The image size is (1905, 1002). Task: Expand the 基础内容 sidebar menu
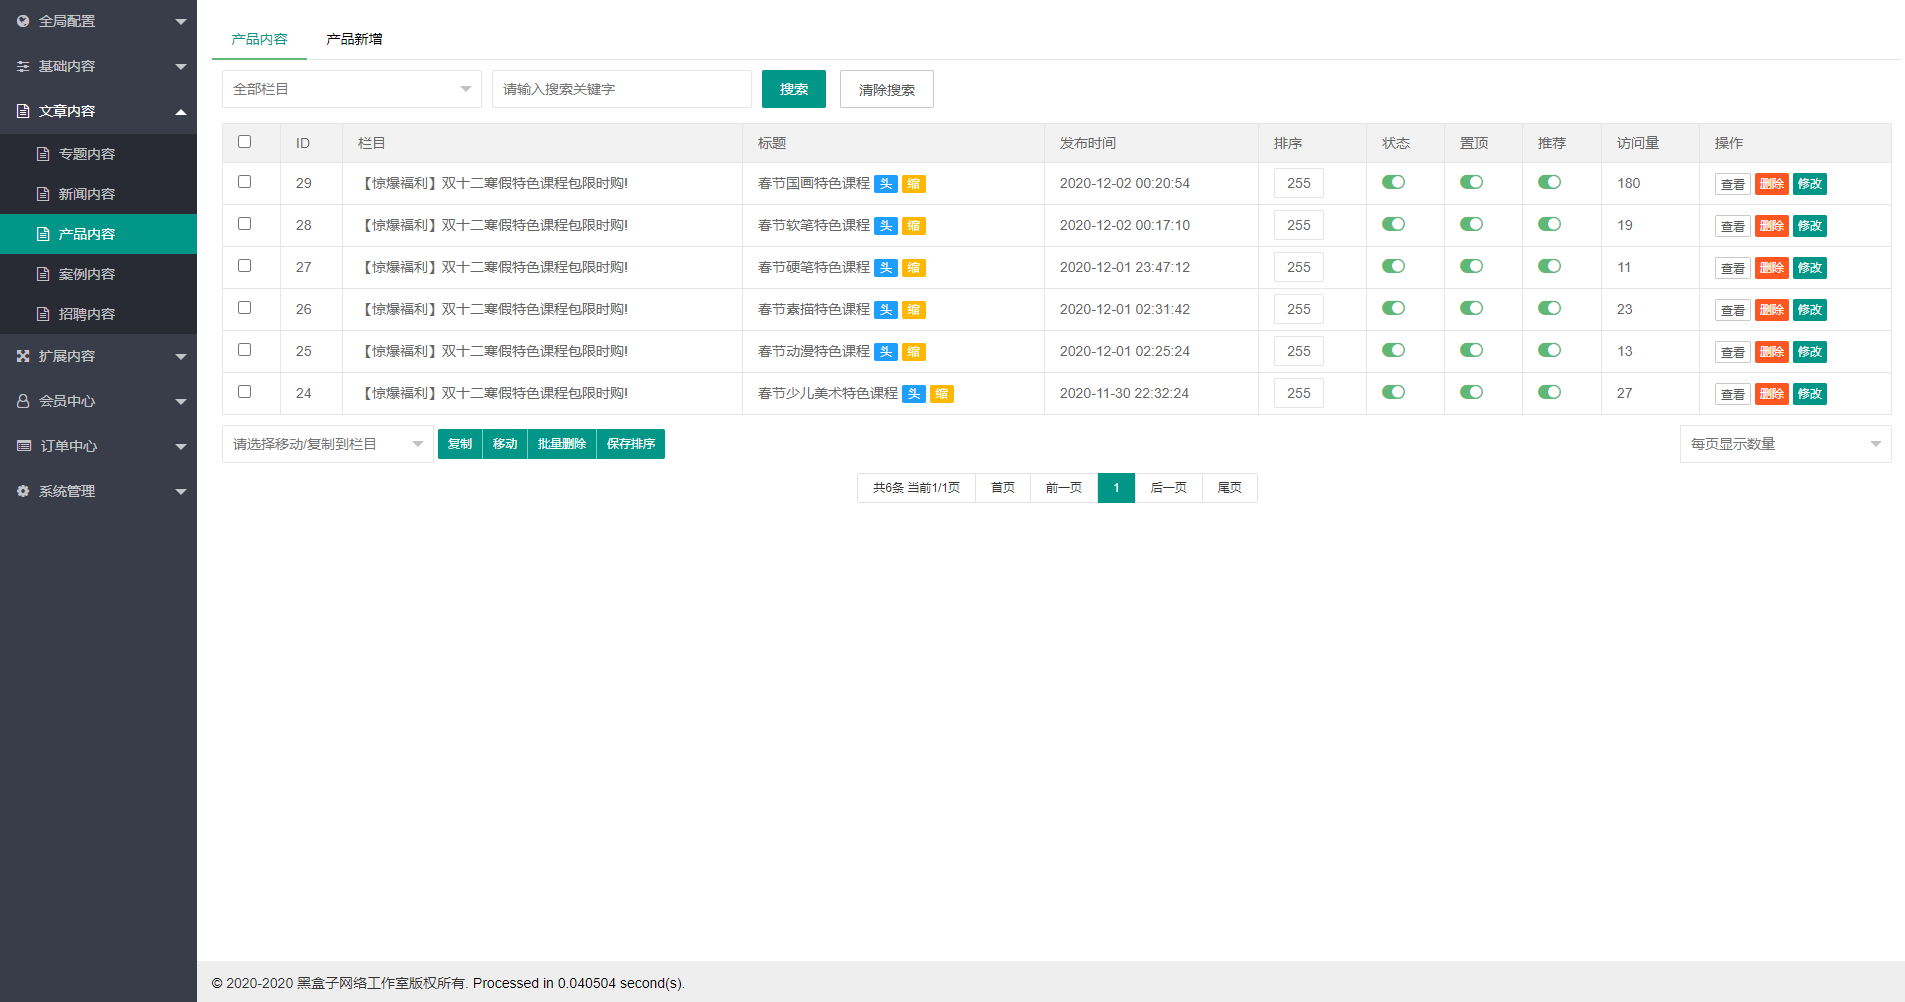[98, 66]
